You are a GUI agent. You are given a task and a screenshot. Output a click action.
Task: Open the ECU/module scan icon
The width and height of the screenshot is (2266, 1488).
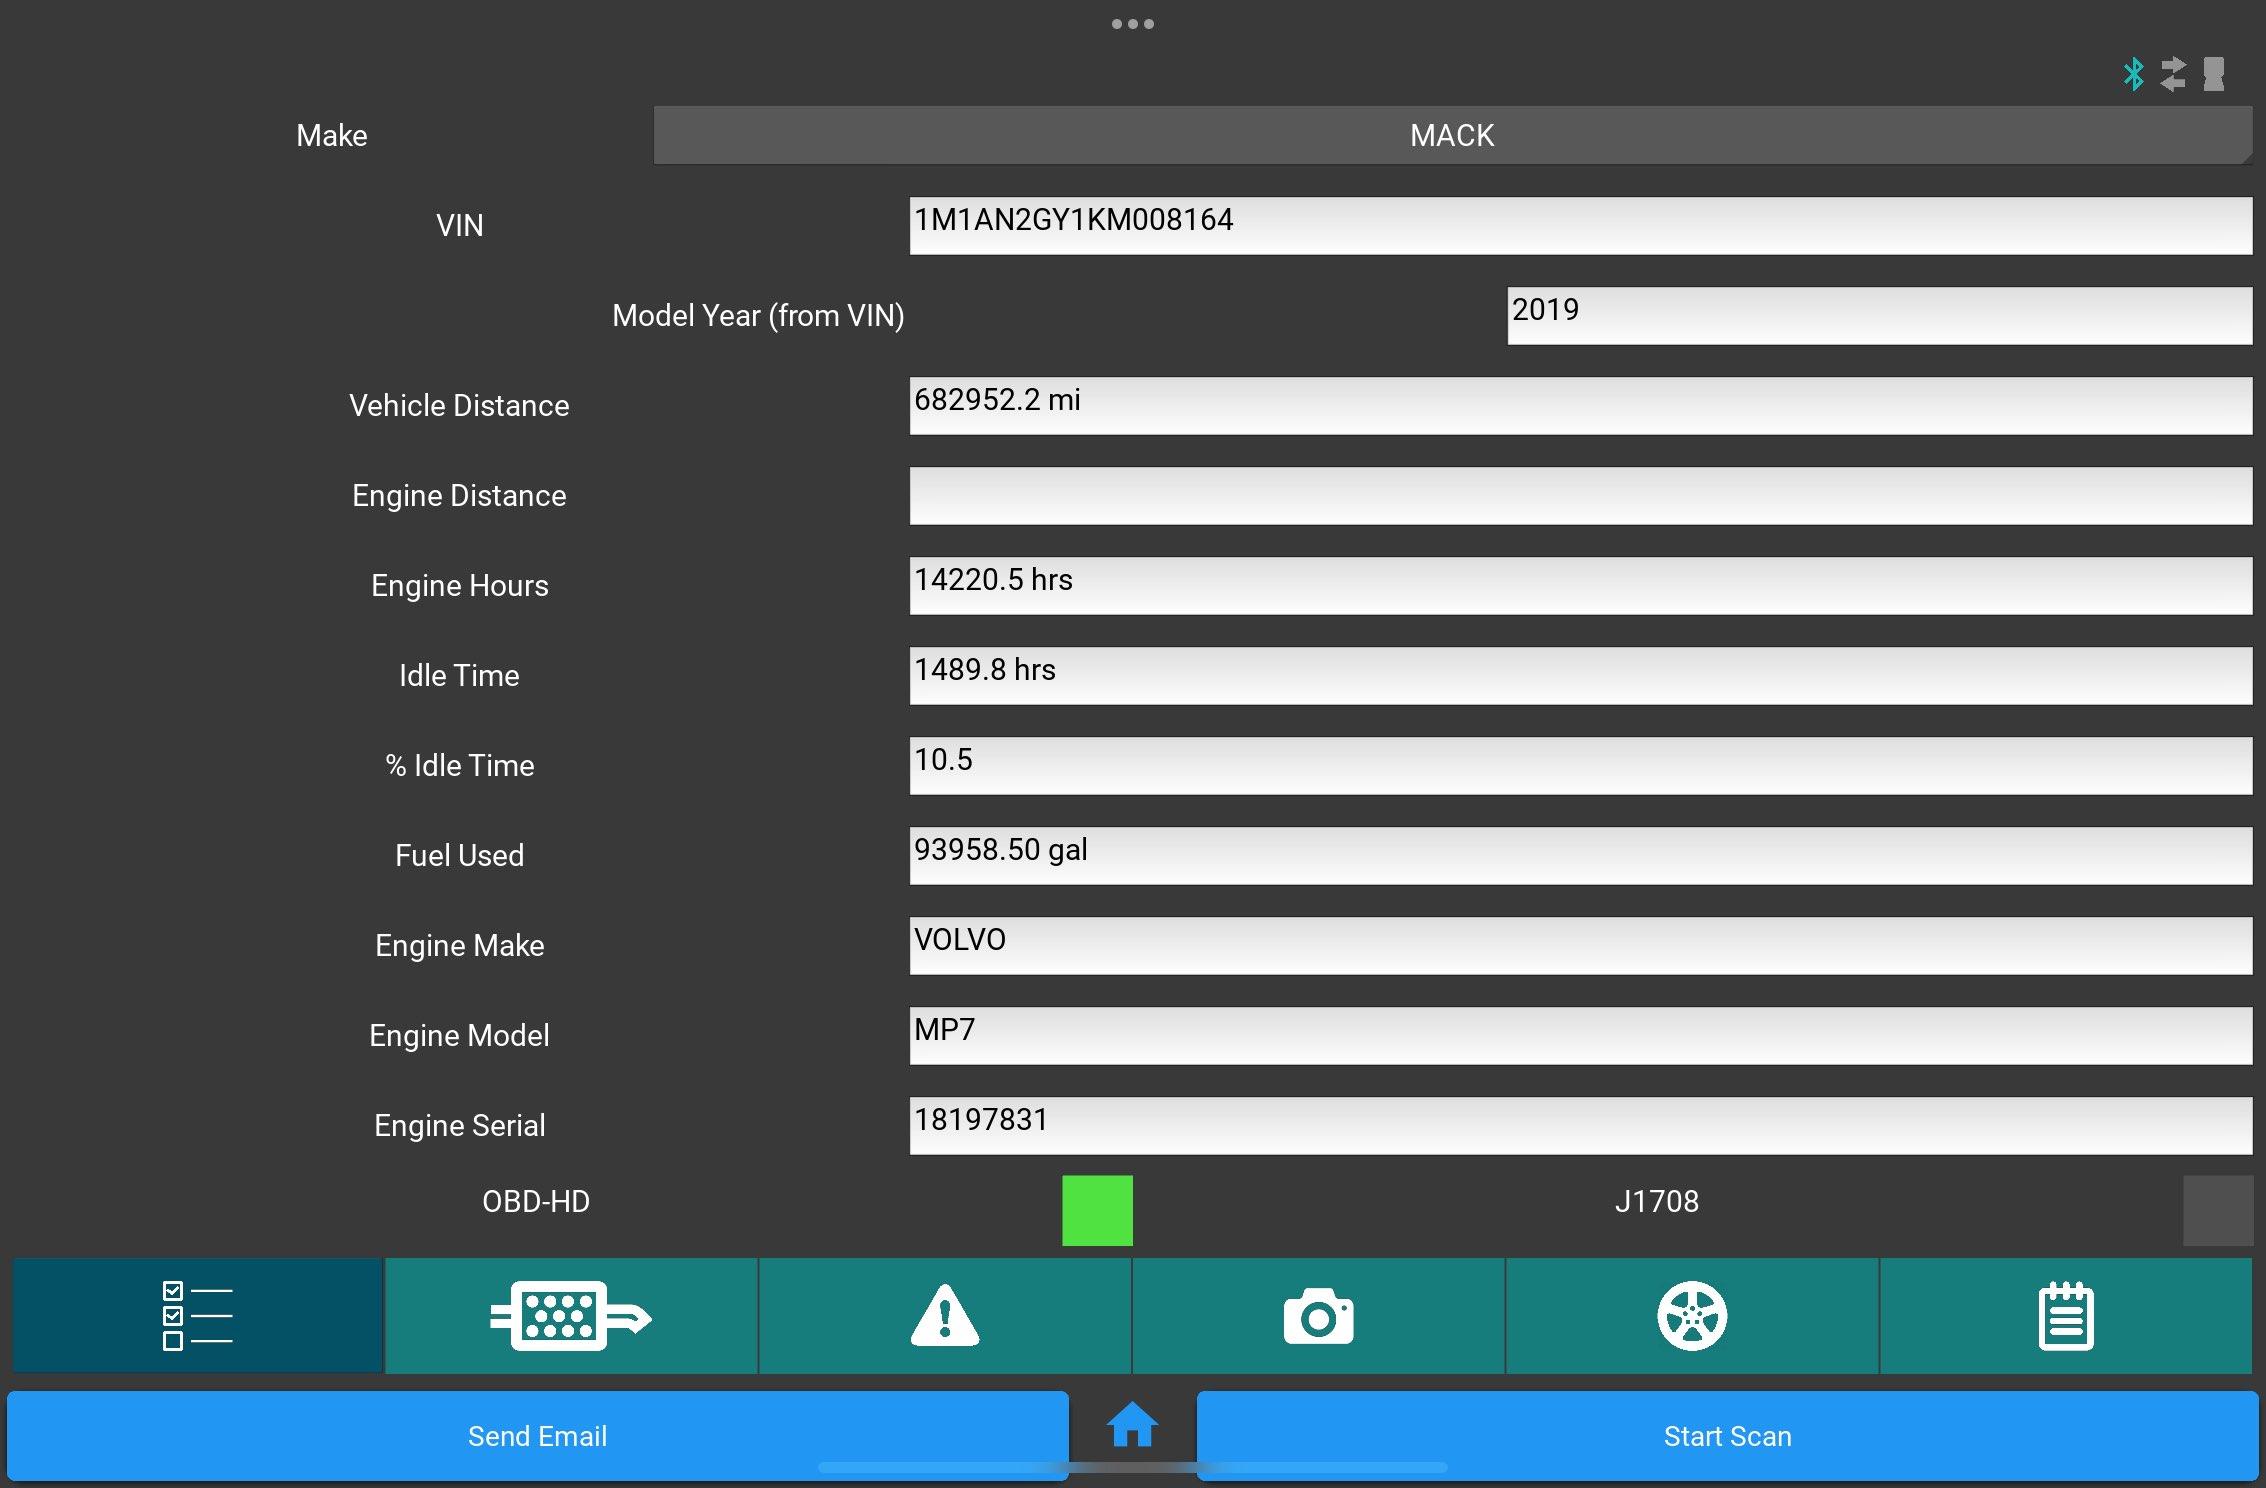click(568, 1314)
